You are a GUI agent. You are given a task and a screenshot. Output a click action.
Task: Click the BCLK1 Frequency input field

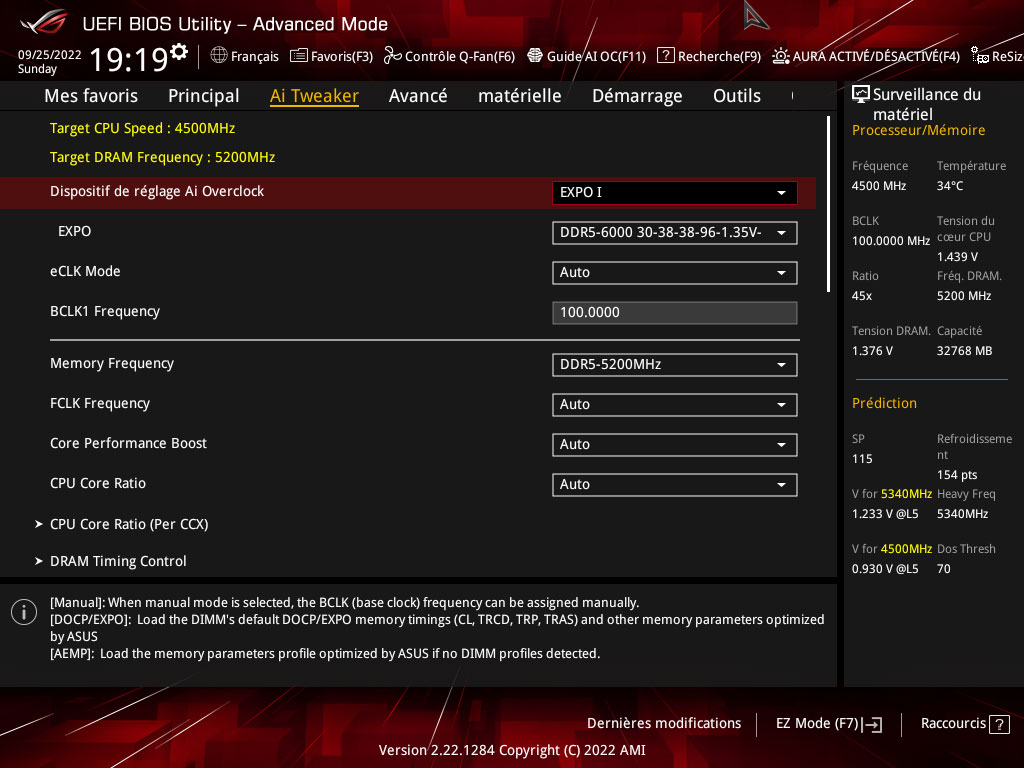click(x=674, y=312)
